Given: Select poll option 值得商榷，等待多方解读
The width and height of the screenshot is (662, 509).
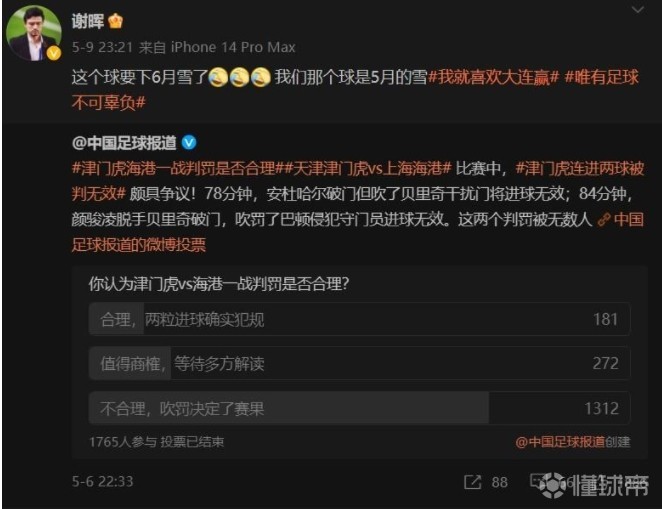Looking at the screenshot, I should click(359, 363).
